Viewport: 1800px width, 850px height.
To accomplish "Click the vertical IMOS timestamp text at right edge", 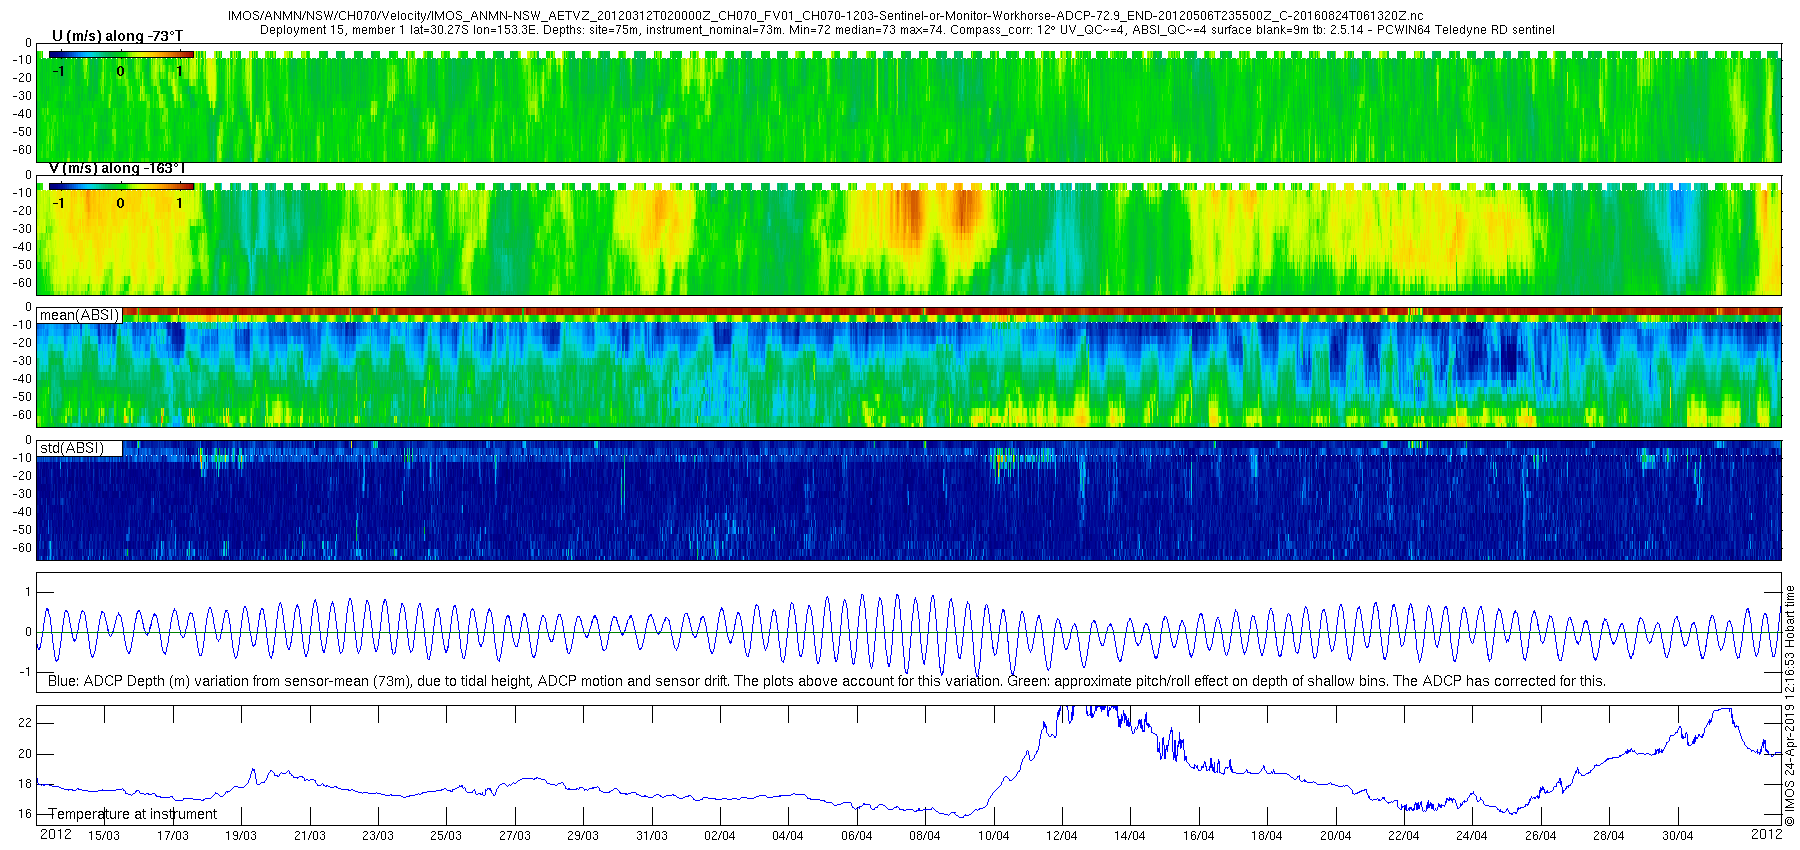I will pos(1790,706).
